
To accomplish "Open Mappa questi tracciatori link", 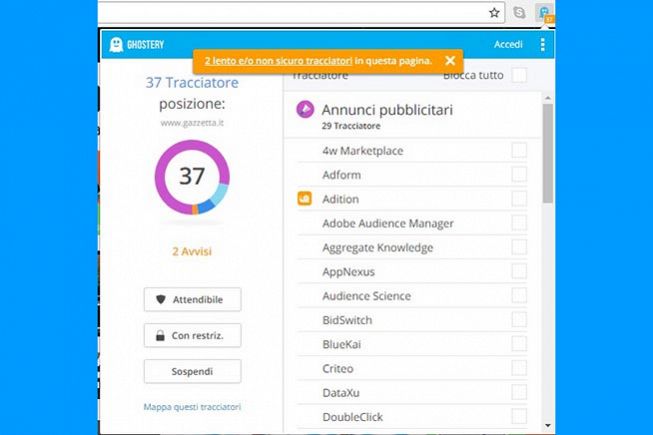I will coord(192,407).
